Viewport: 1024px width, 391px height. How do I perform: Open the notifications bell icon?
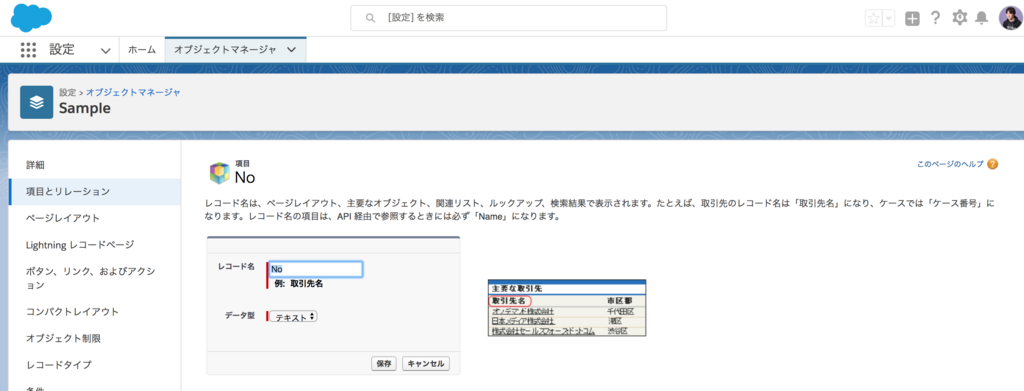981,19
